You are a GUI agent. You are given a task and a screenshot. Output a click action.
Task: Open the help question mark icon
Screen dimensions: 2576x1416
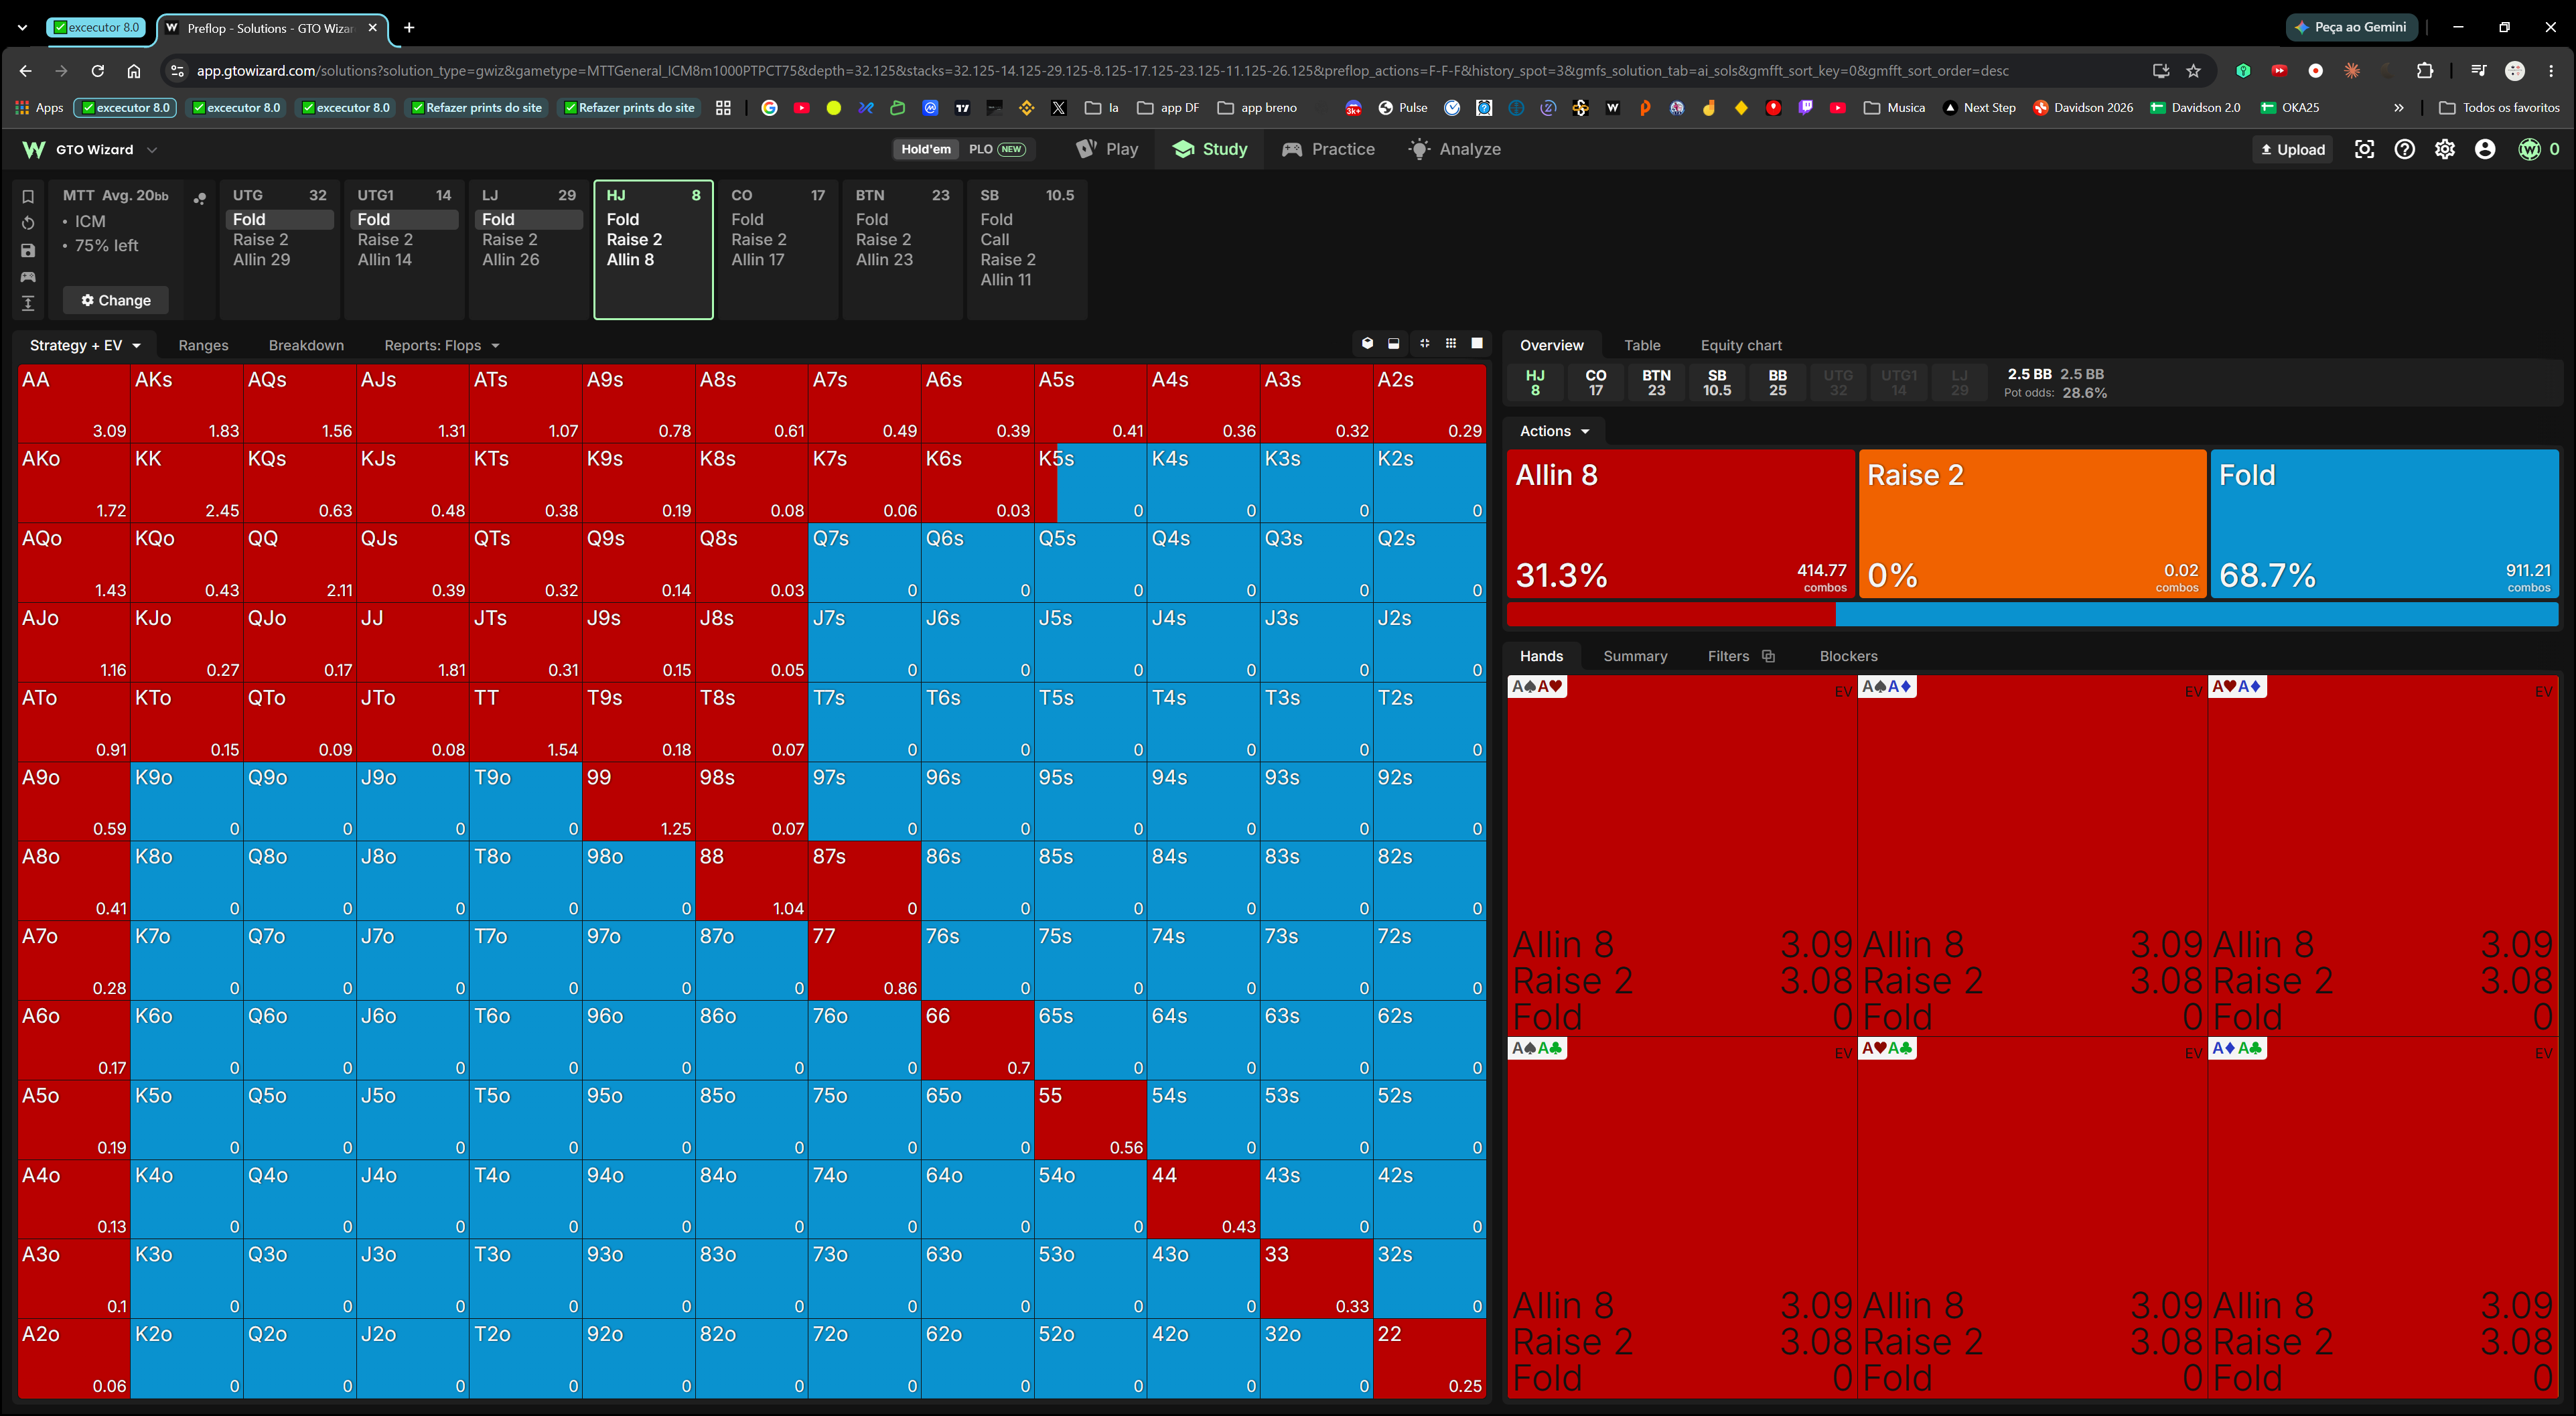pos(2404,149)
